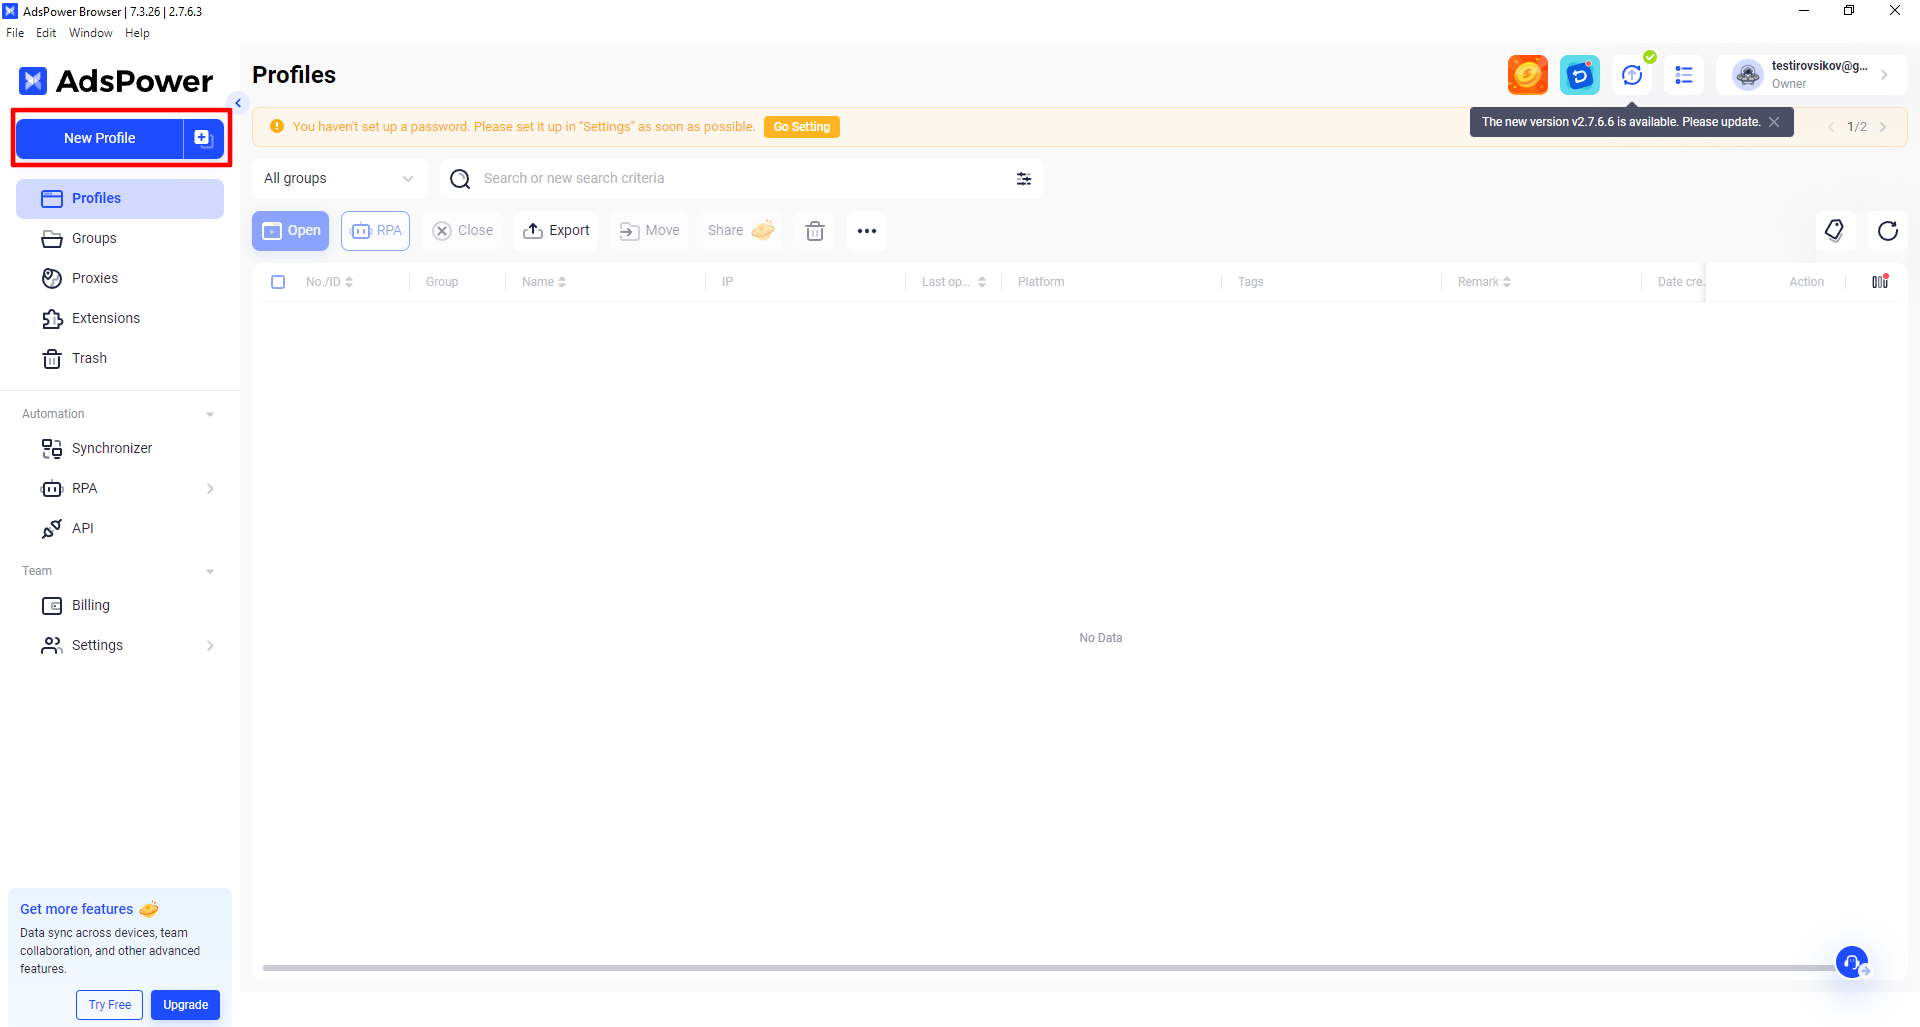1920x1027 pixels.
Task: Click the task list icon in header
Action: point(1684,75)
